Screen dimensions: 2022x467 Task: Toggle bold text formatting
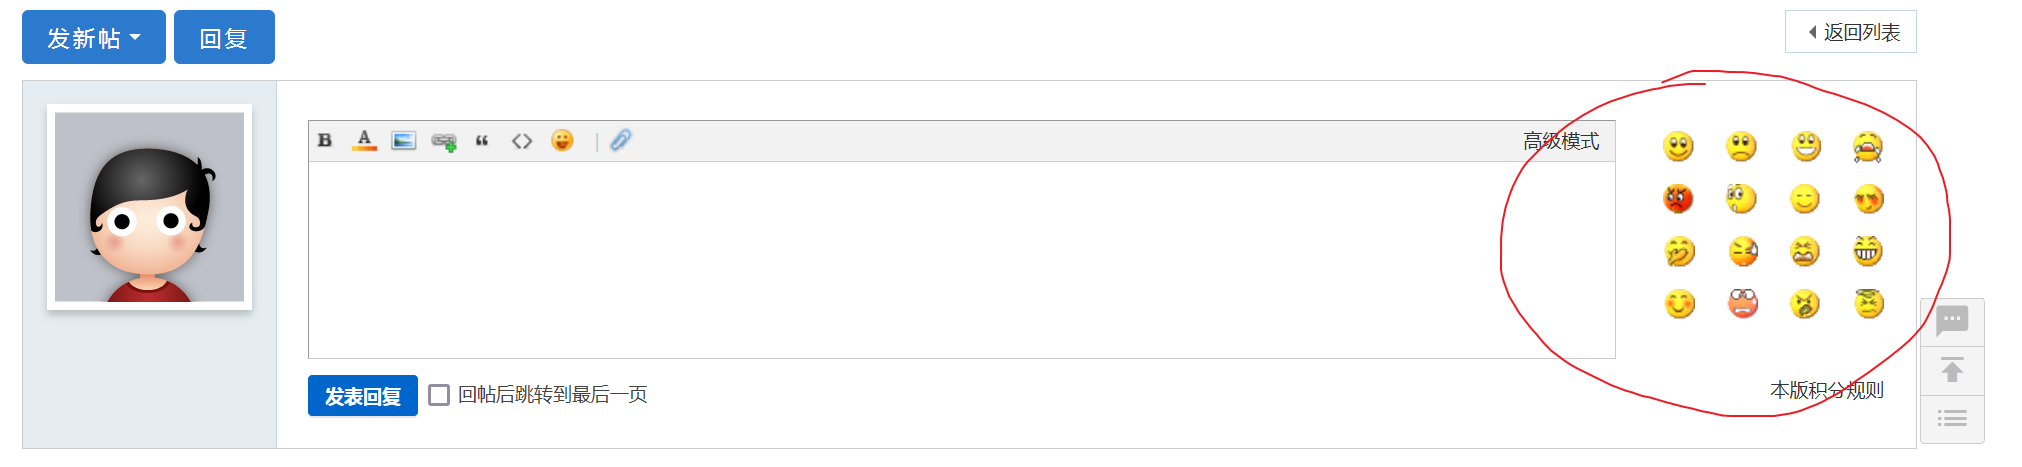325,141
